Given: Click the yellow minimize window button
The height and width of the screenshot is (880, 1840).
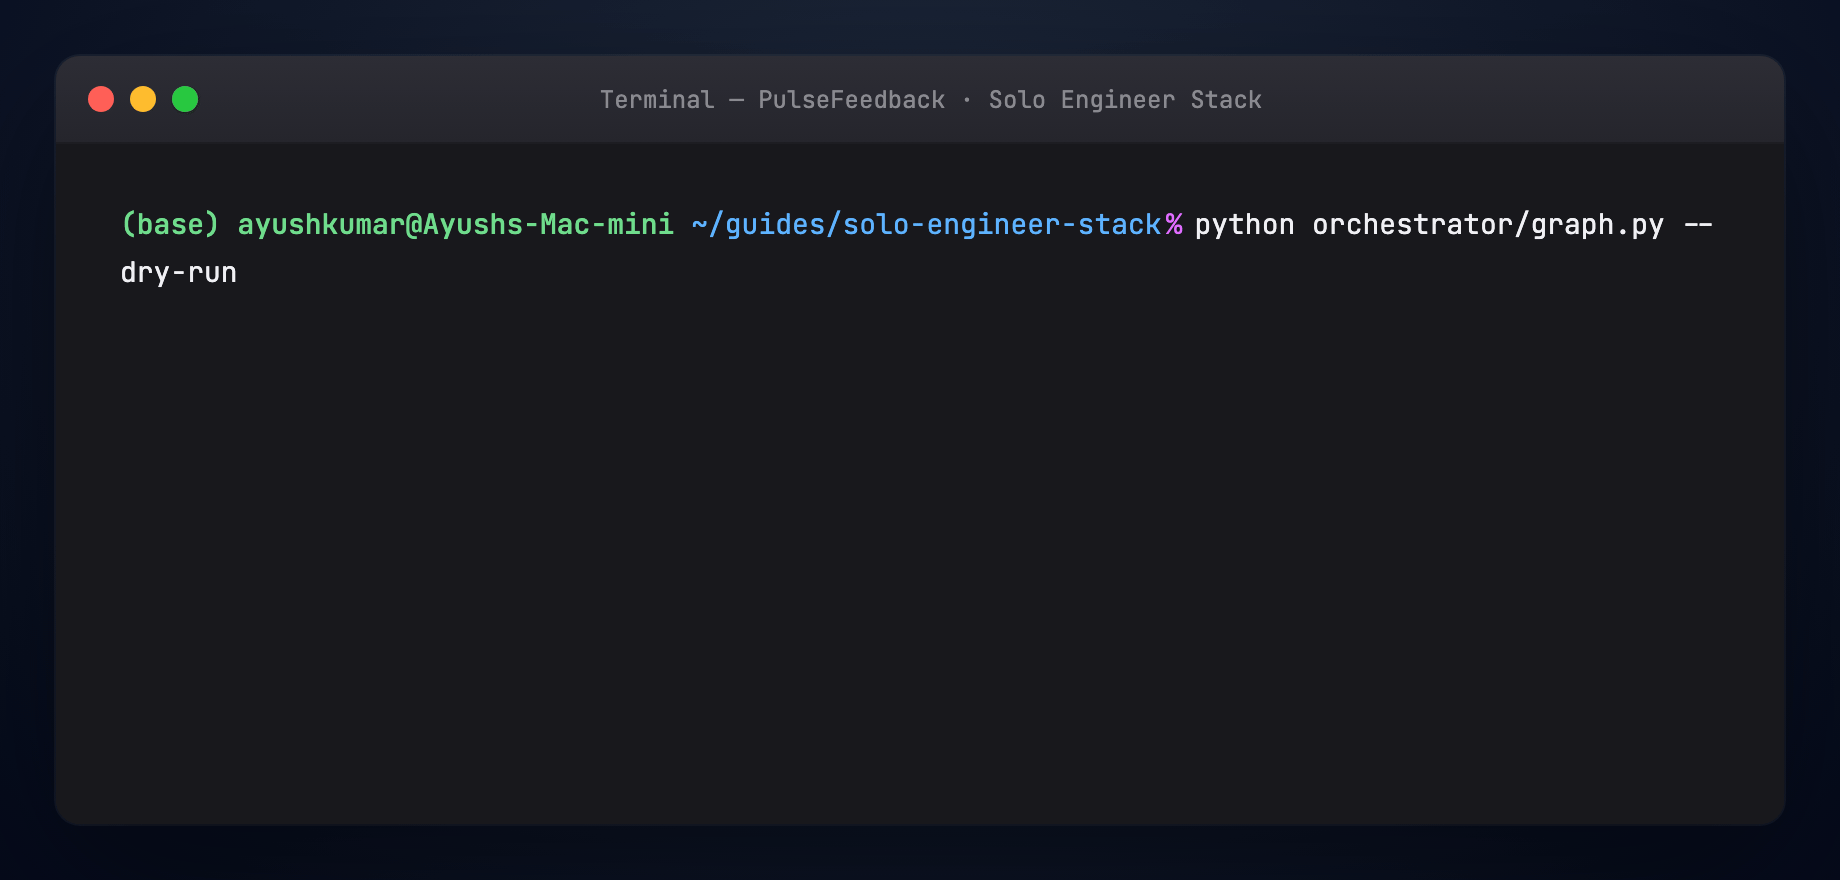Looking at the screenshot, I should (143, 99).
